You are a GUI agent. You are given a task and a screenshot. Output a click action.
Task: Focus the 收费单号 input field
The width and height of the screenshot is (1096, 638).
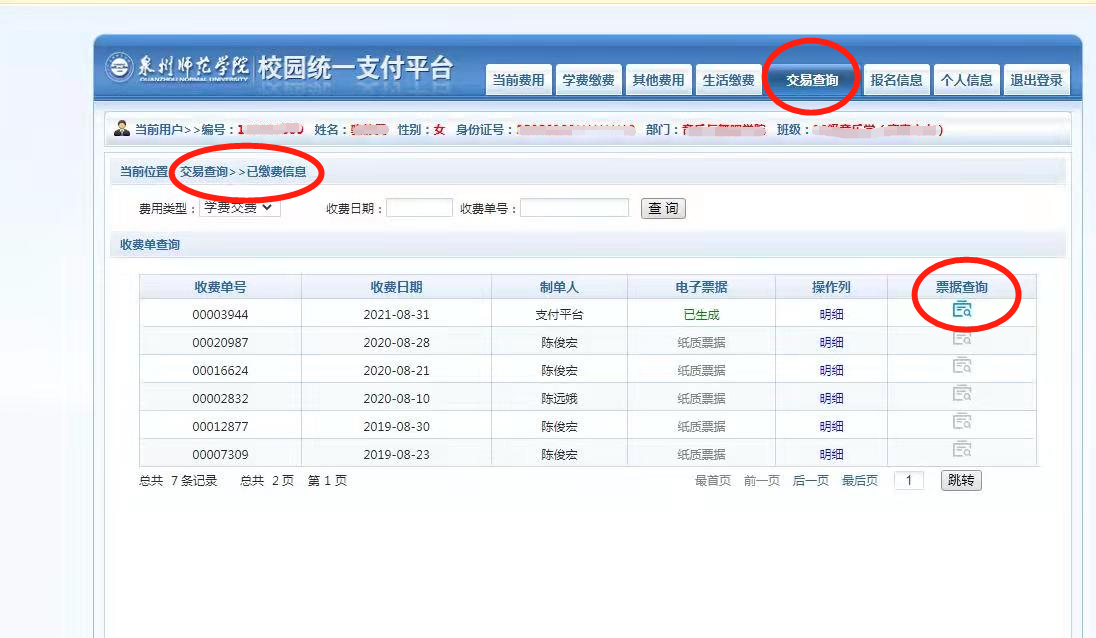[574, 208]
